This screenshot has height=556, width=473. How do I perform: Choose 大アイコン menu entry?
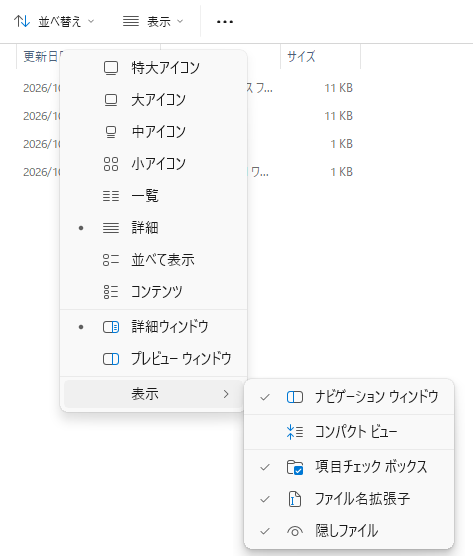pos(153,100)
